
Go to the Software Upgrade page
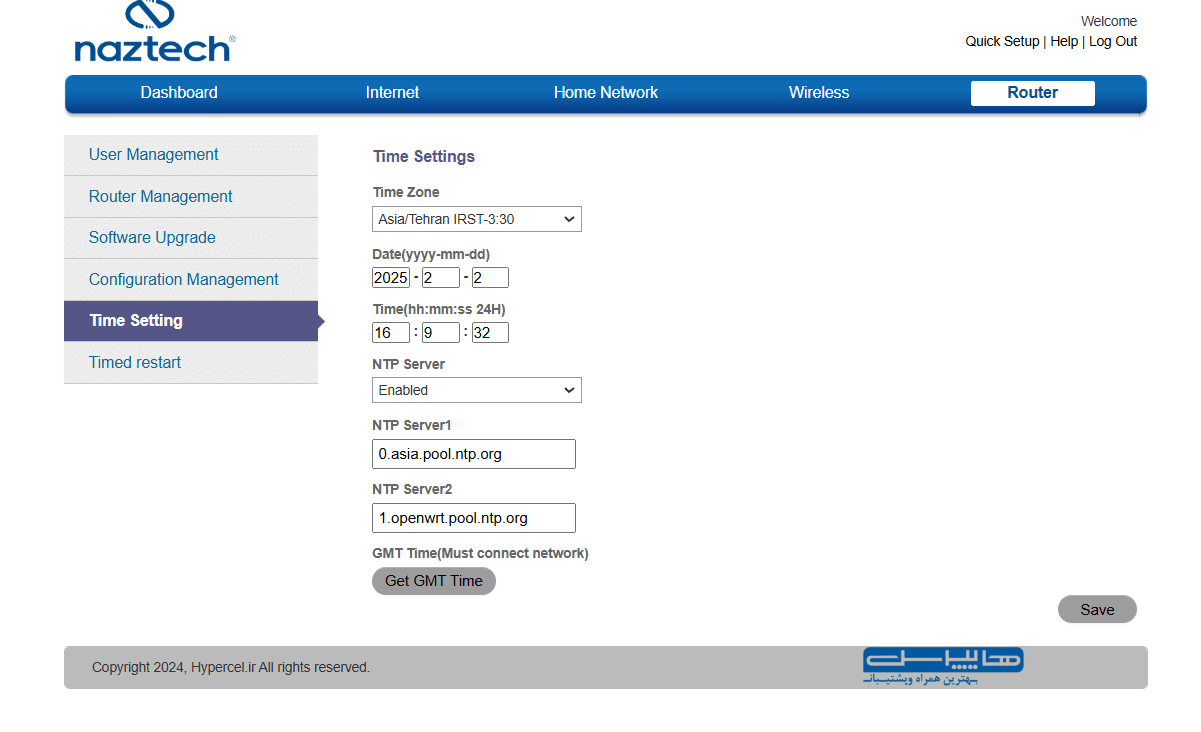pyautogui.click(x=152, y=238)
